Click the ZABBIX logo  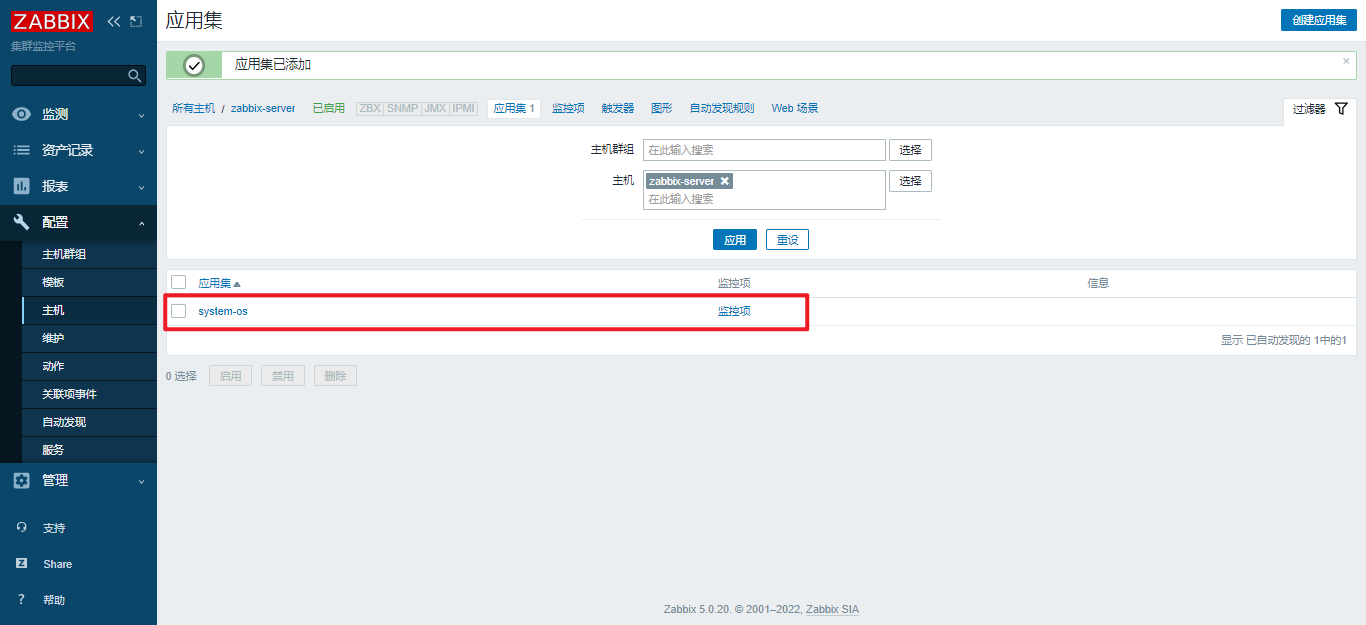coord(52,22)
